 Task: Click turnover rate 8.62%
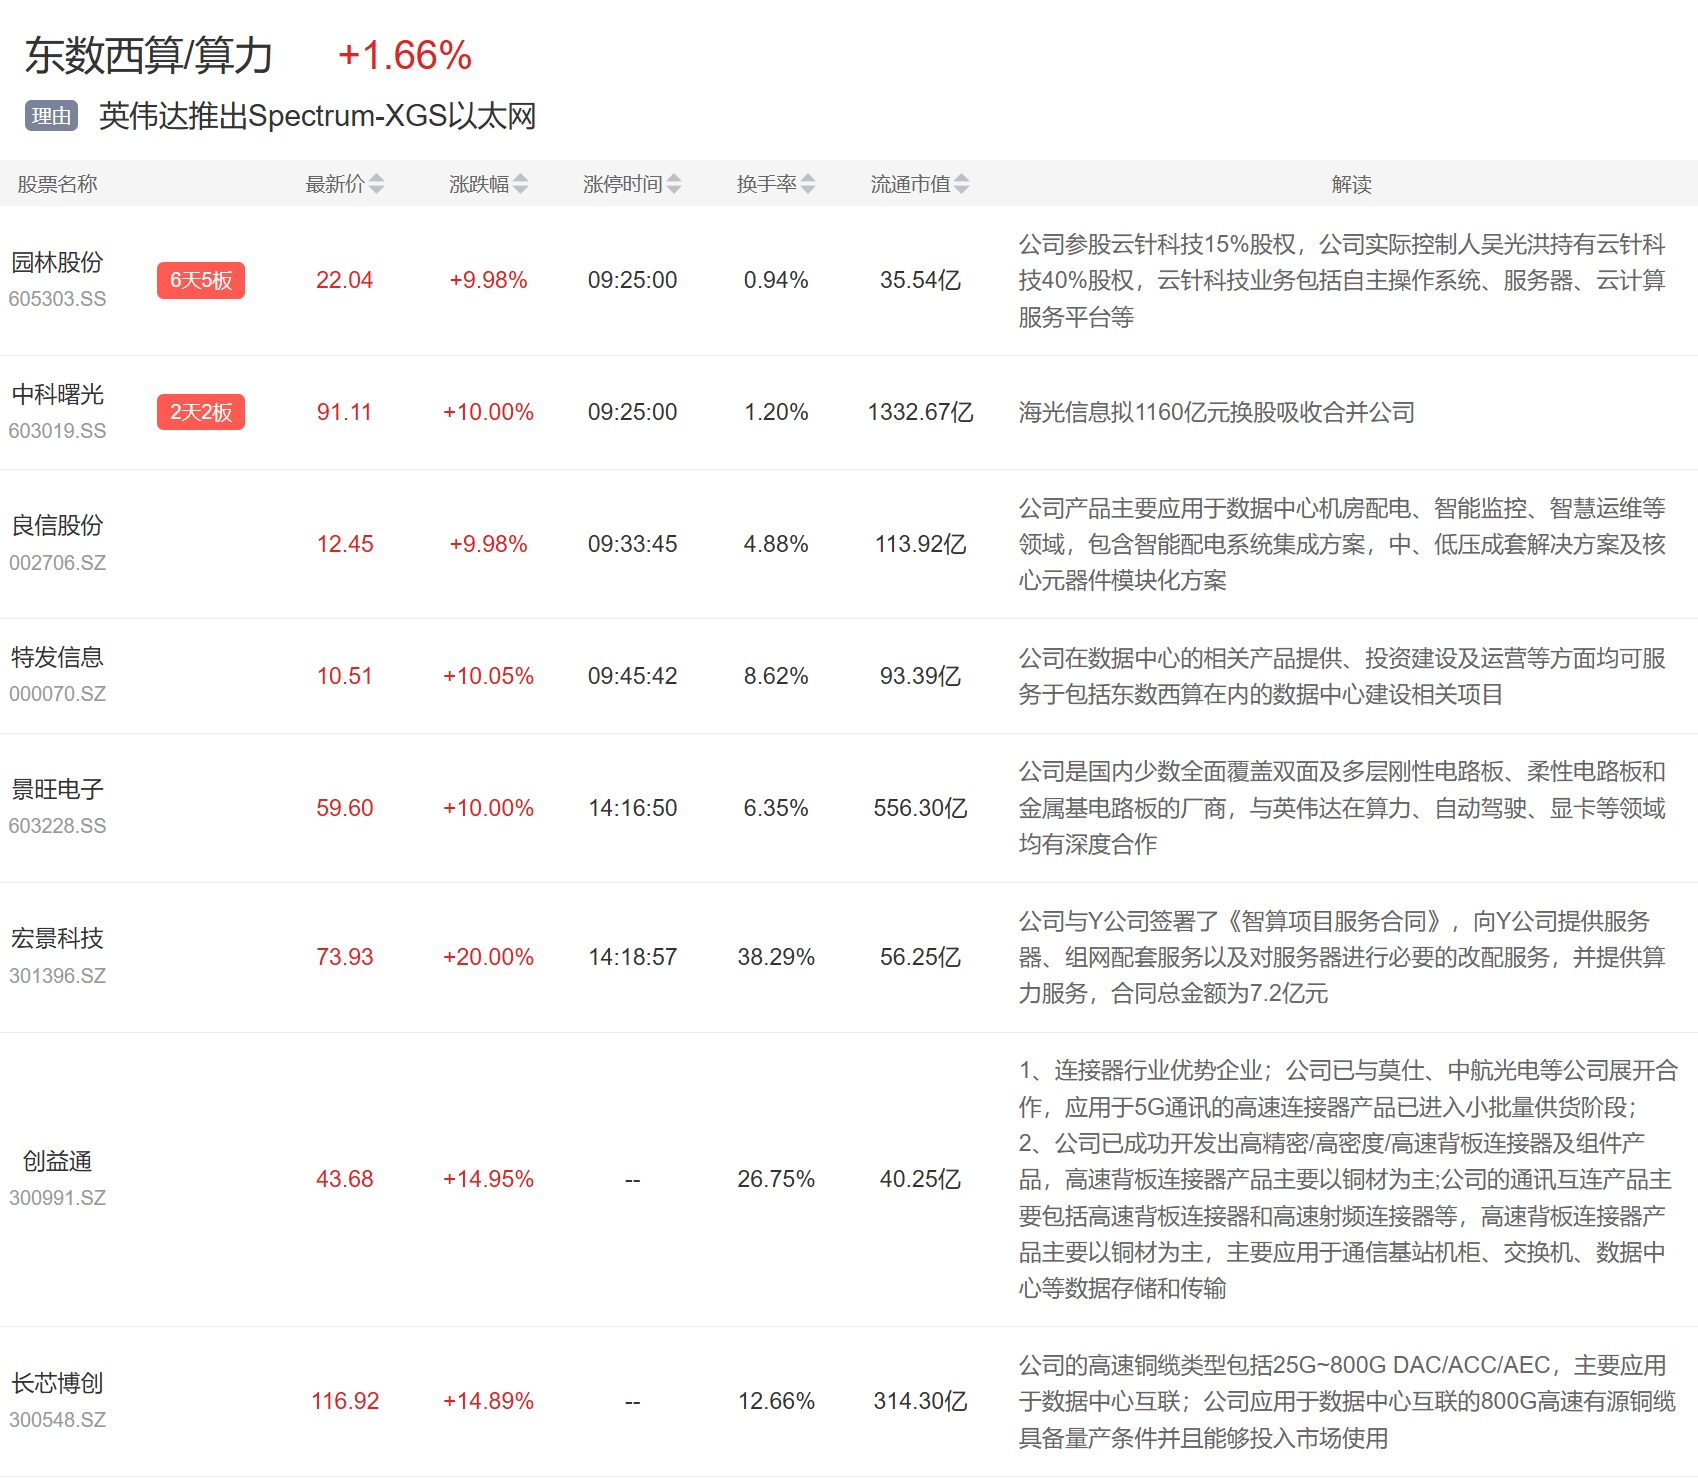coord(776,676)
